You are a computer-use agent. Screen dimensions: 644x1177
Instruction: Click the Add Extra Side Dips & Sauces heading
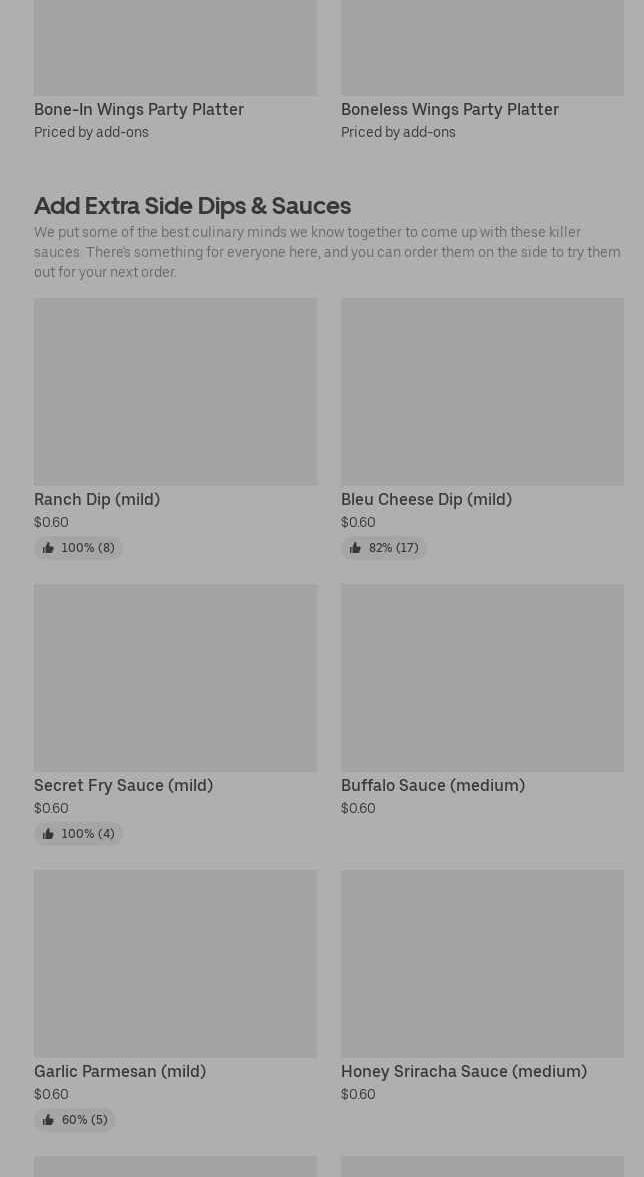192,205
